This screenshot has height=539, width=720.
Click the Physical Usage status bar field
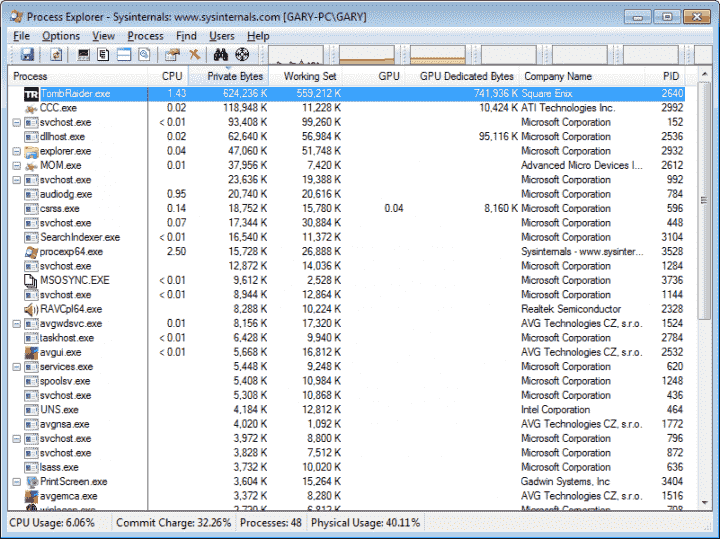point(366,523)
